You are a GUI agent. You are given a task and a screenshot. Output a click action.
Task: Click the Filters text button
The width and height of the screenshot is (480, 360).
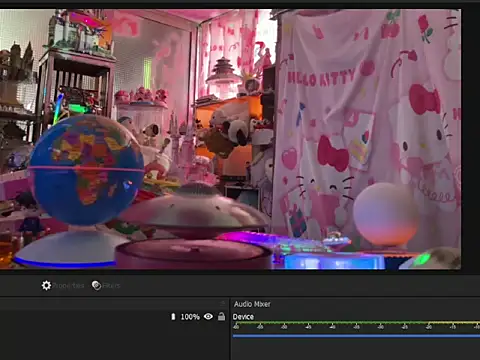pyautogui.click(x=111, y=286)
